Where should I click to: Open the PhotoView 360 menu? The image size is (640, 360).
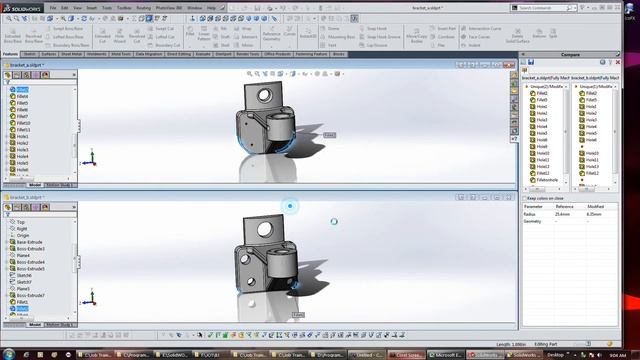pos(169,8)
